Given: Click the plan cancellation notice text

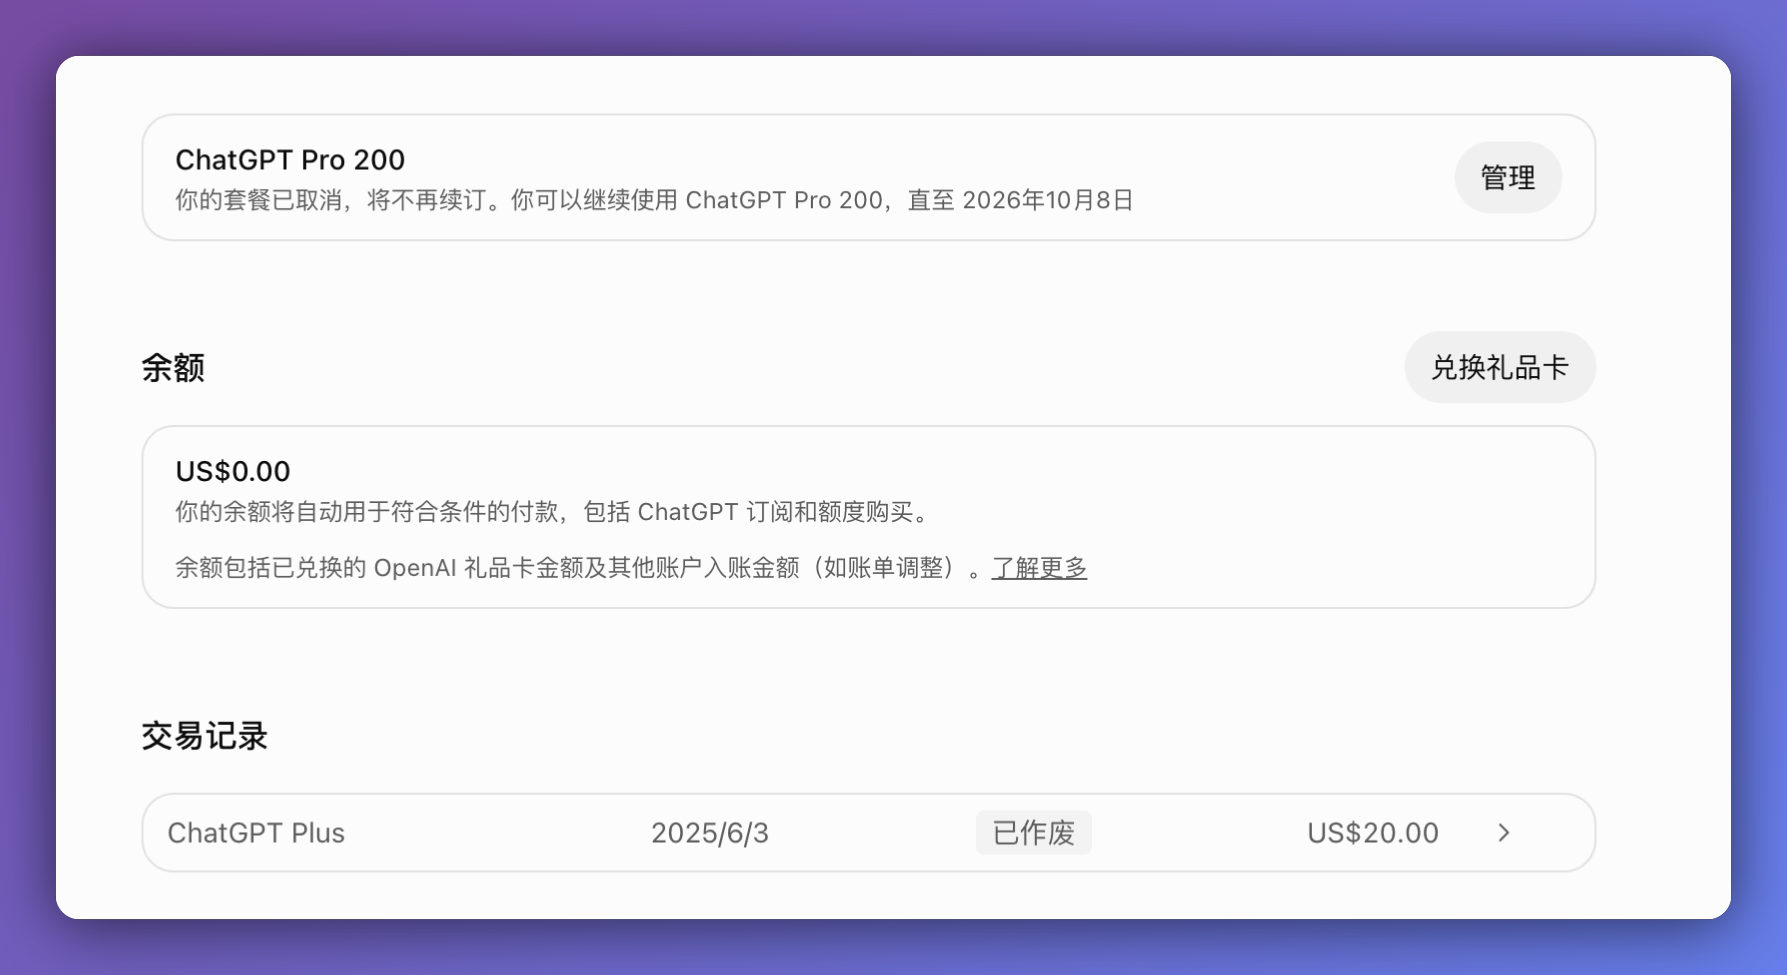Looking at the screenshot, I should 654,200.
